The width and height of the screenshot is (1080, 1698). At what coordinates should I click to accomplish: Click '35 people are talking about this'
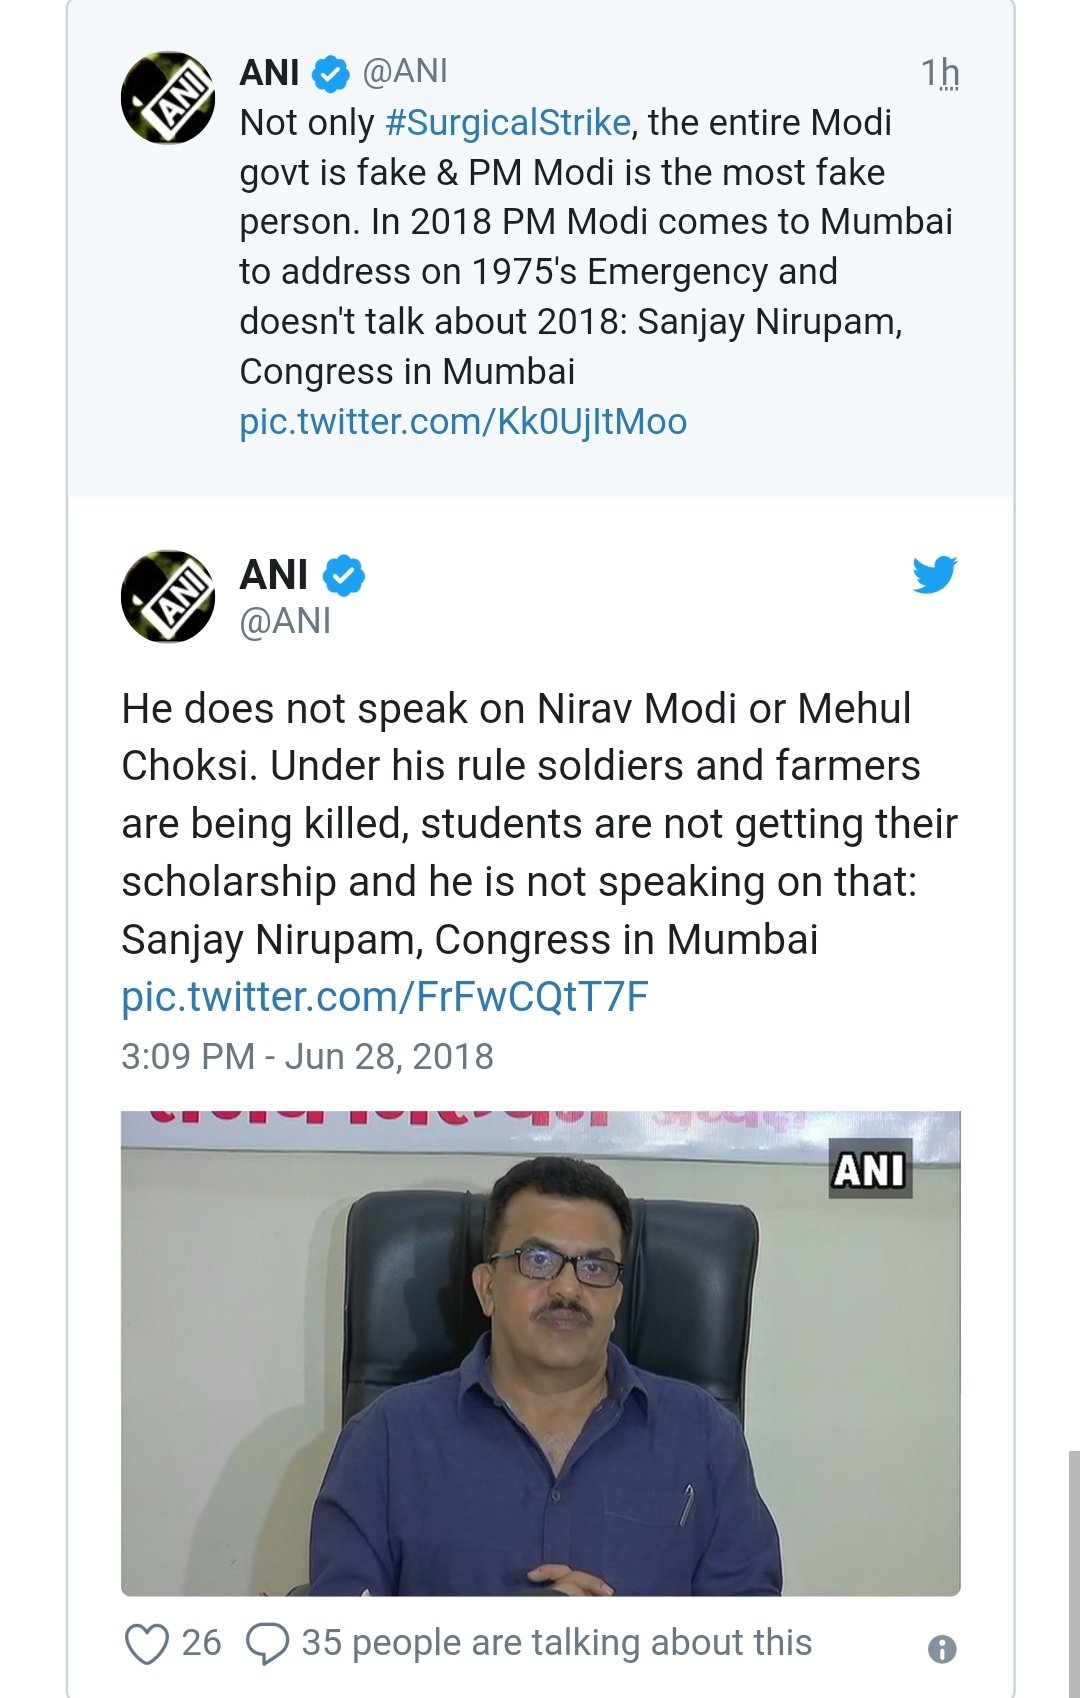(x=556, y=1643)
